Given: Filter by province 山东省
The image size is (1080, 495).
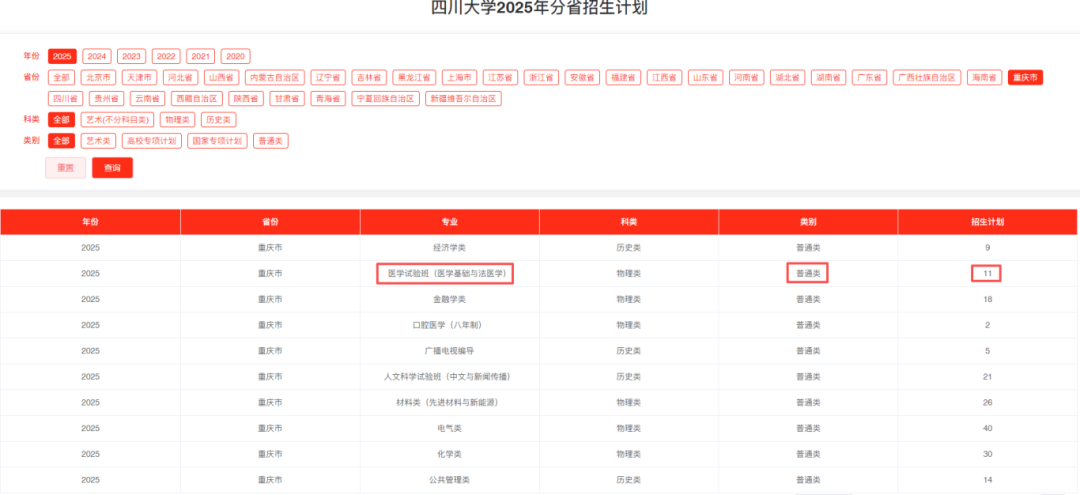Looking at the screenshot, I should [x=706, y=78].
